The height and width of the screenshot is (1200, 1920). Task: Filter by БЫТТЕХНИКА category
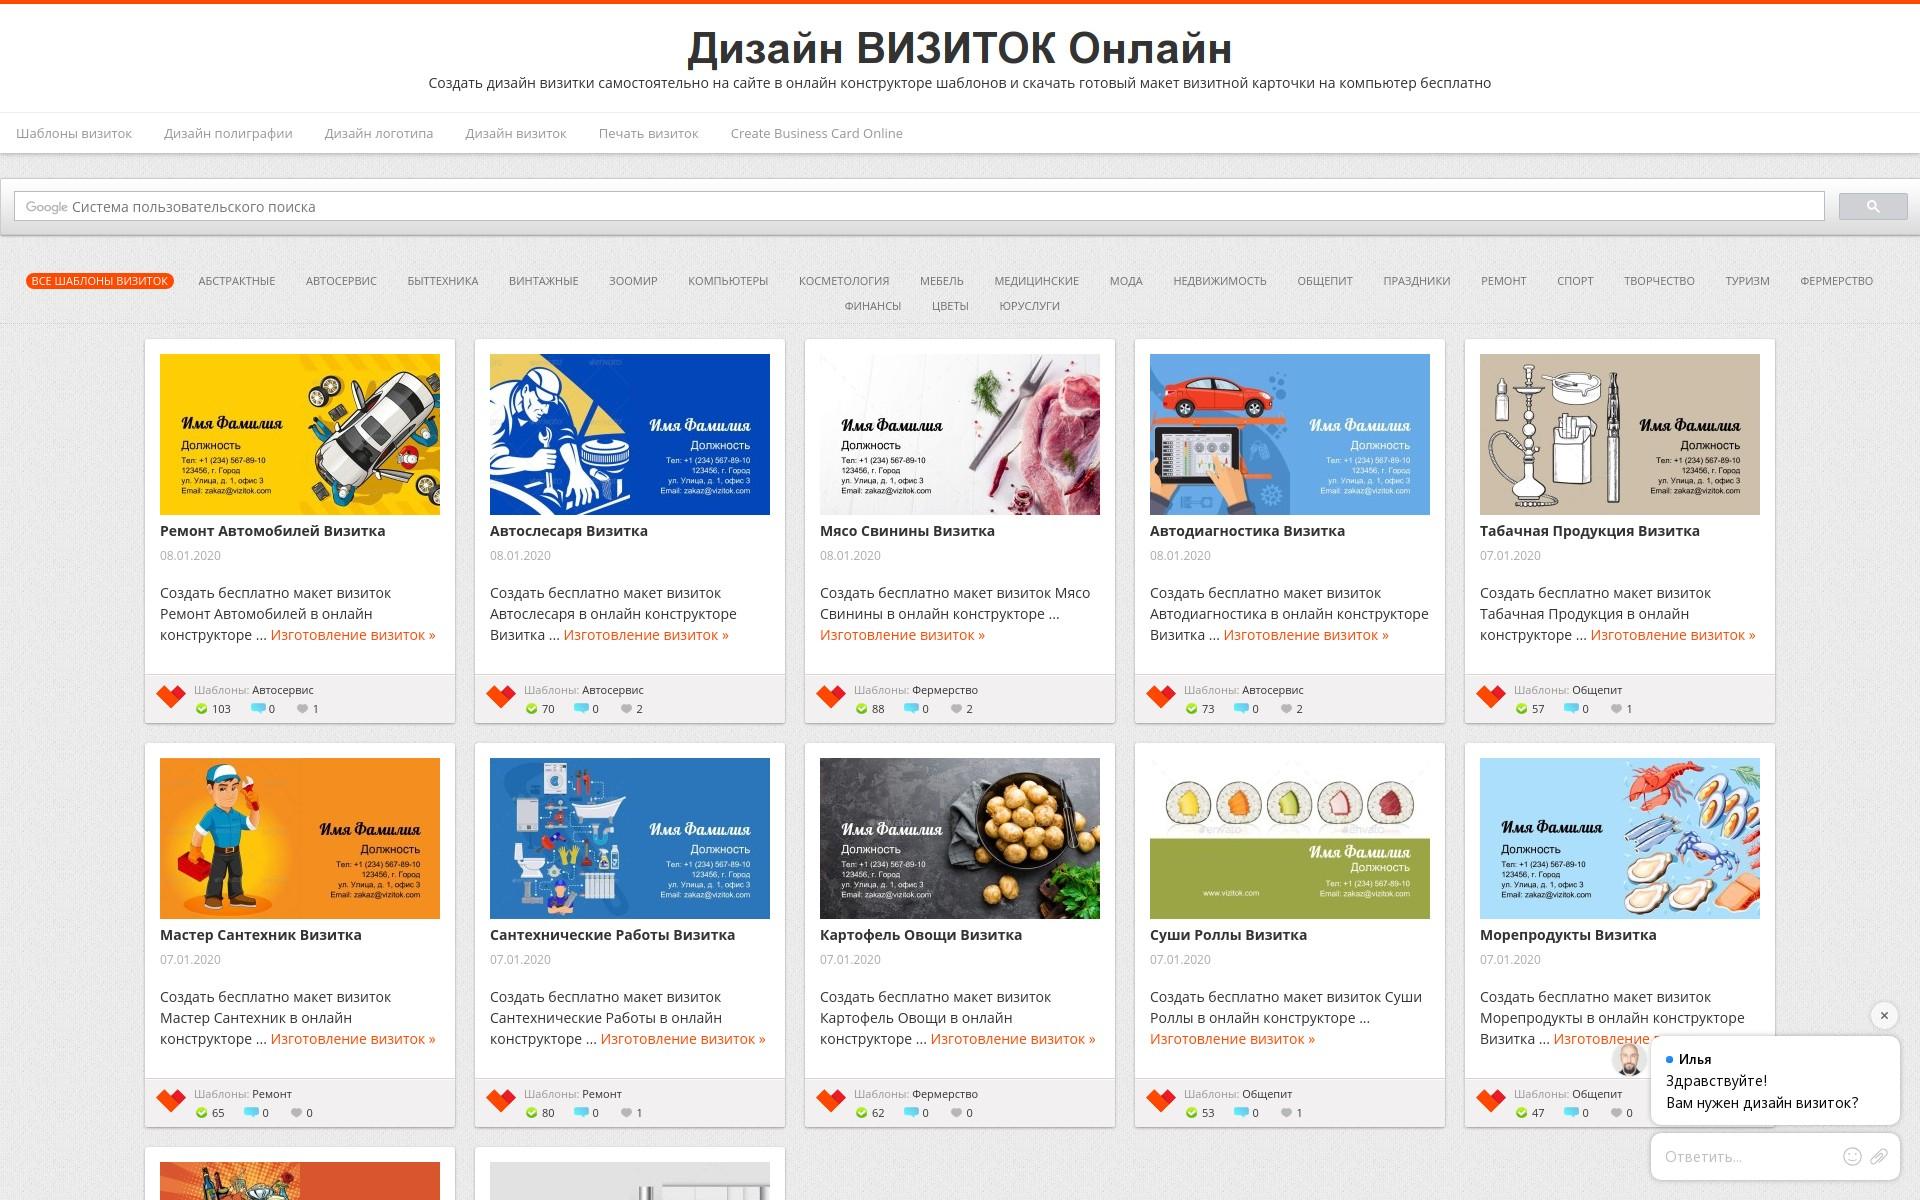(443, 281)
